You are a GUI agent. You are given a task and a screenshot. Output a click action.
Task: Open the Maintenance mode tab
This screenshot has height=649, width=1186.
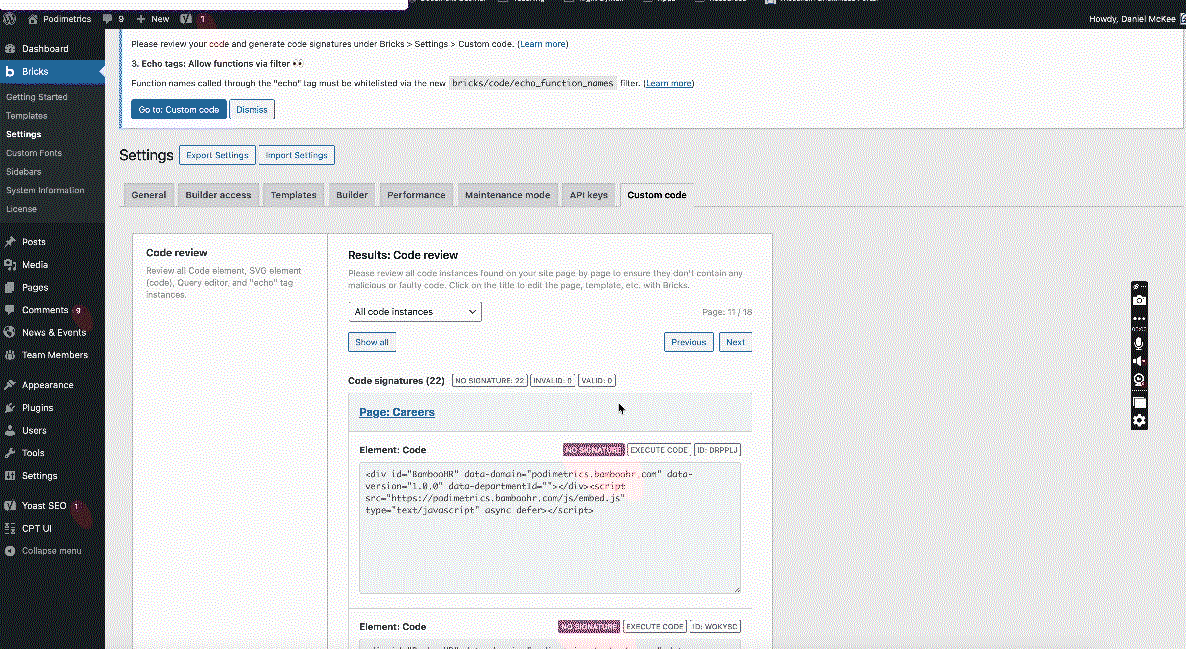point(508,195)
